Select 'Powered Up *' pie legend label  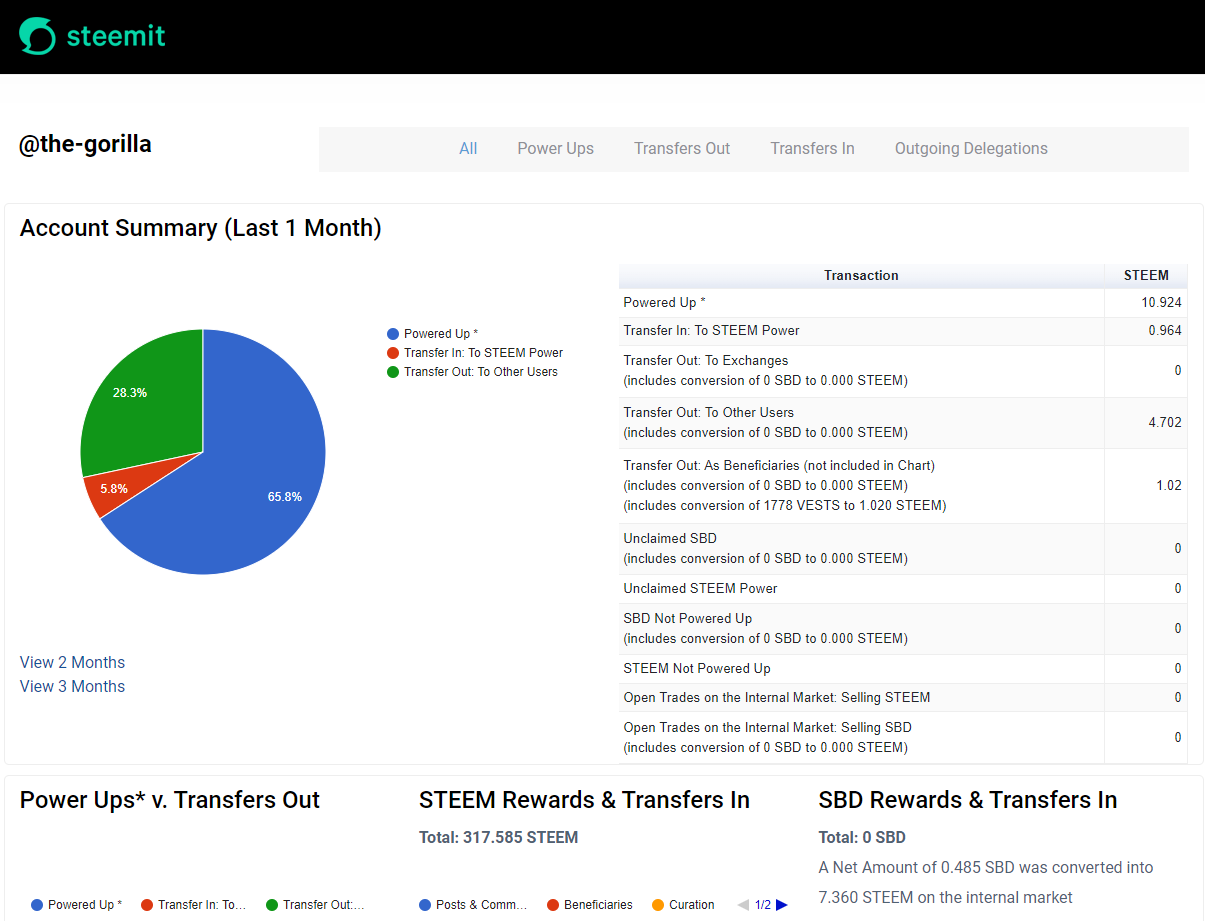441,334
